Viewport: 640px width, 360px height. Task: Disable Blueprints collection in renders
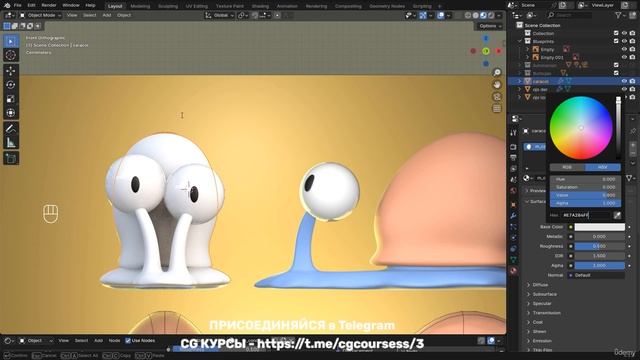coord(632,41)
